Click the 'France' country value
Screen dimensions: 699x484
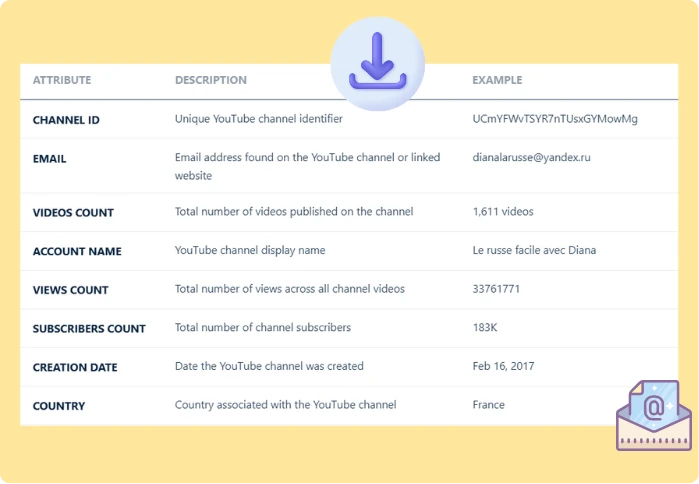489,405
